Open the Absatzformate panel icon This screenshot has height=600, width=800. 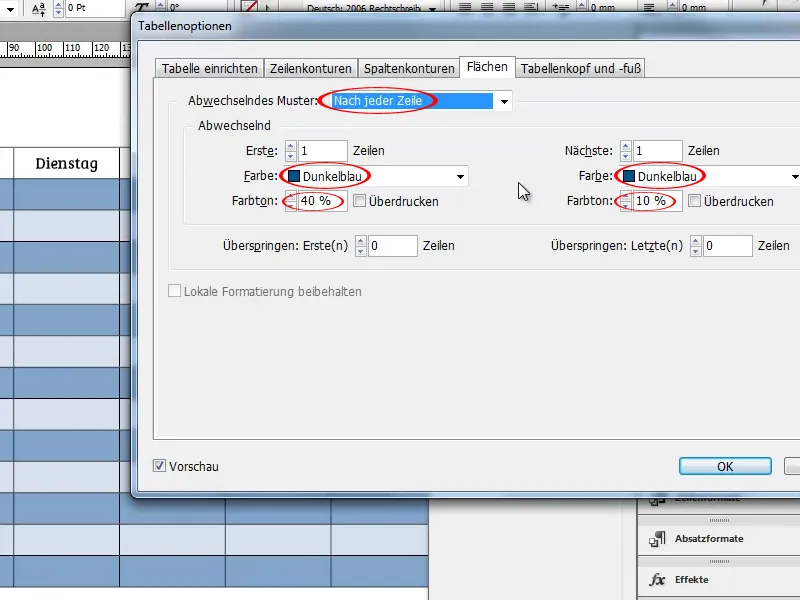pos(657,539)
